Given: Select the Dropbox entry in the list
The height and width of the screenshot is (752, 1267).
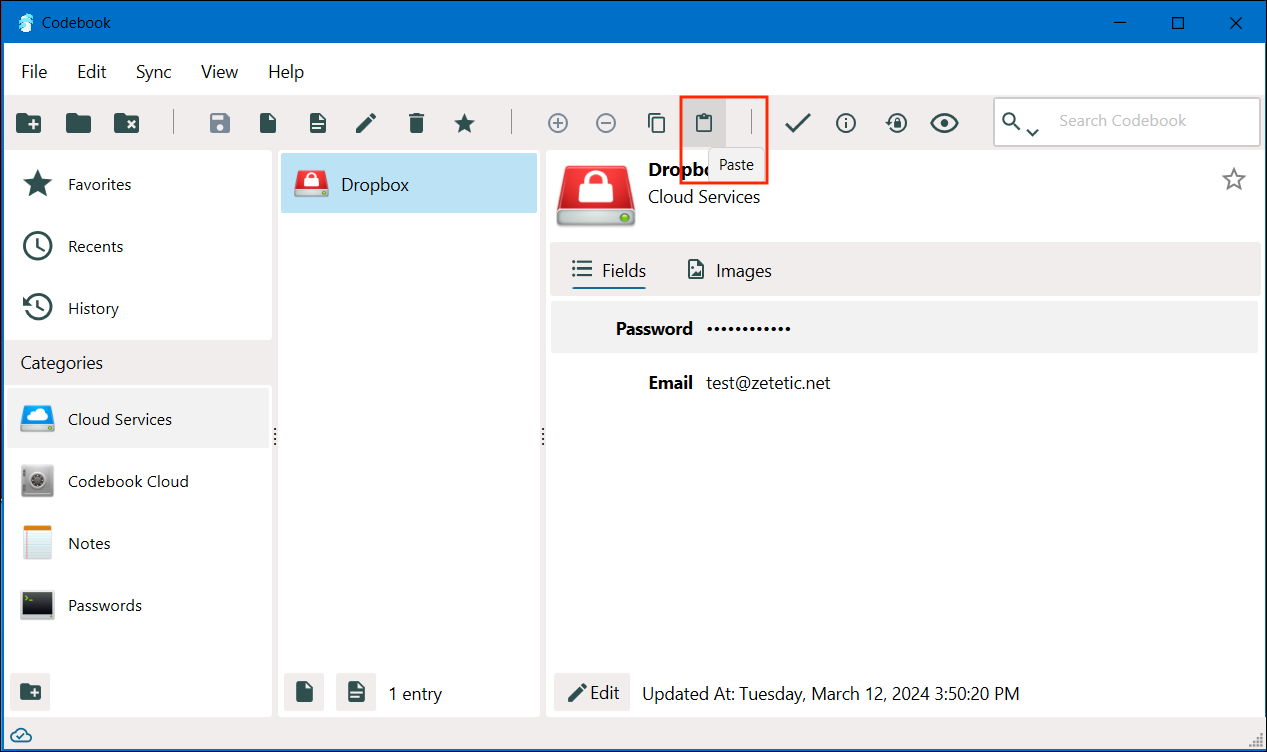Looking at the screenshot, I should [x=409, y=183].
